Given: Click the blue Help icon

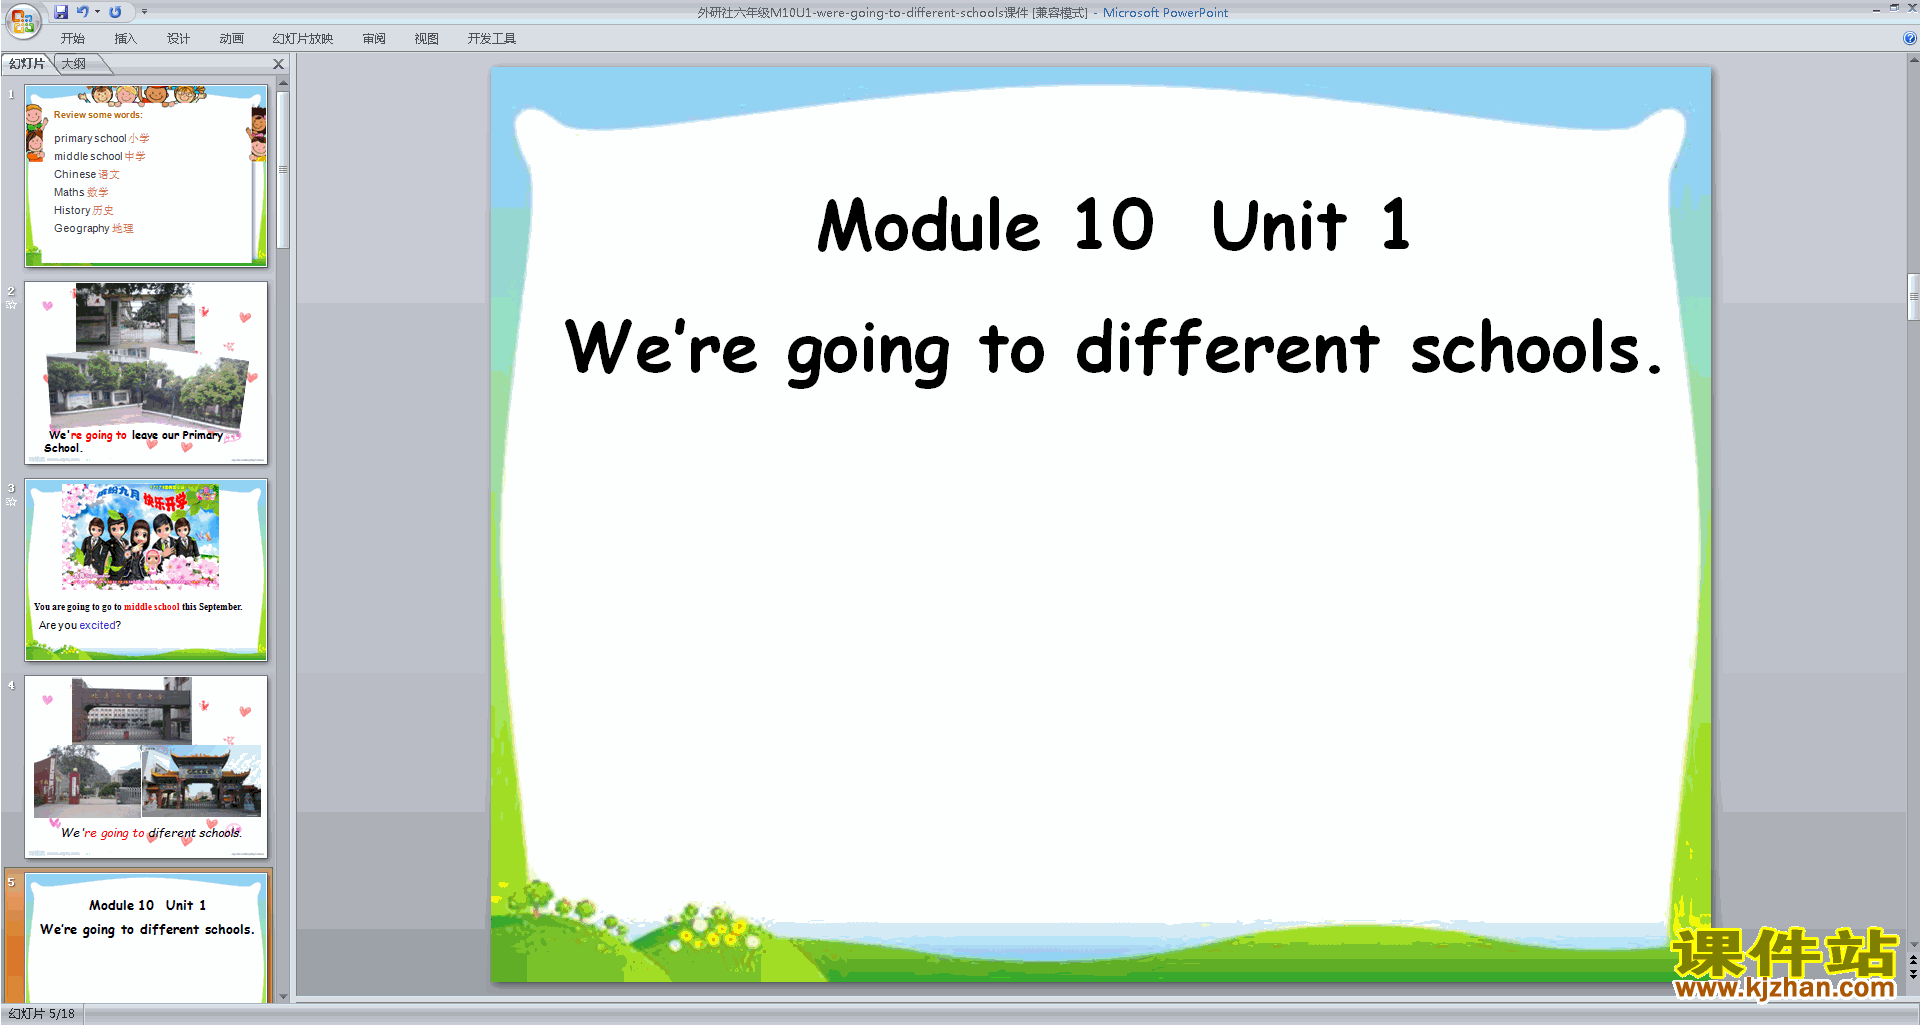Looking at the screenshot, I should click(1909, 38).
